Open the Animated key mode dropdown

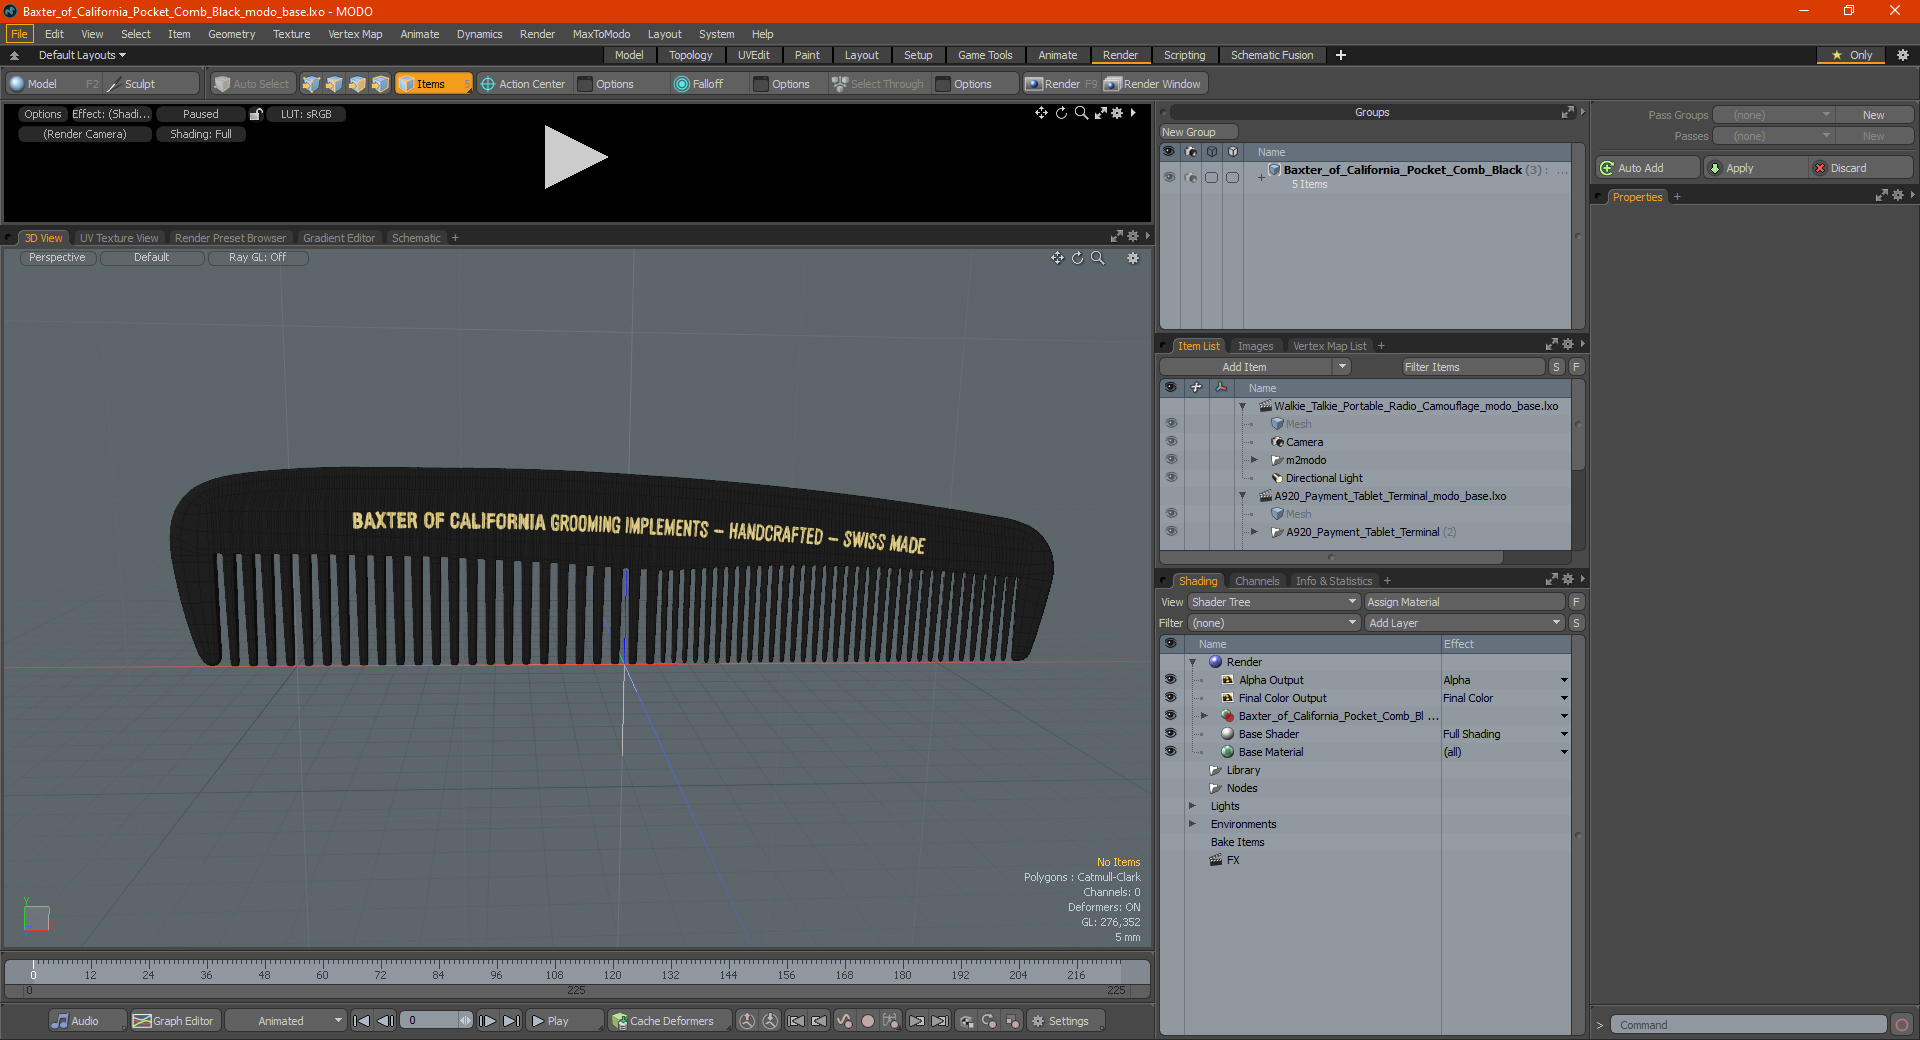click(285, 1021)
